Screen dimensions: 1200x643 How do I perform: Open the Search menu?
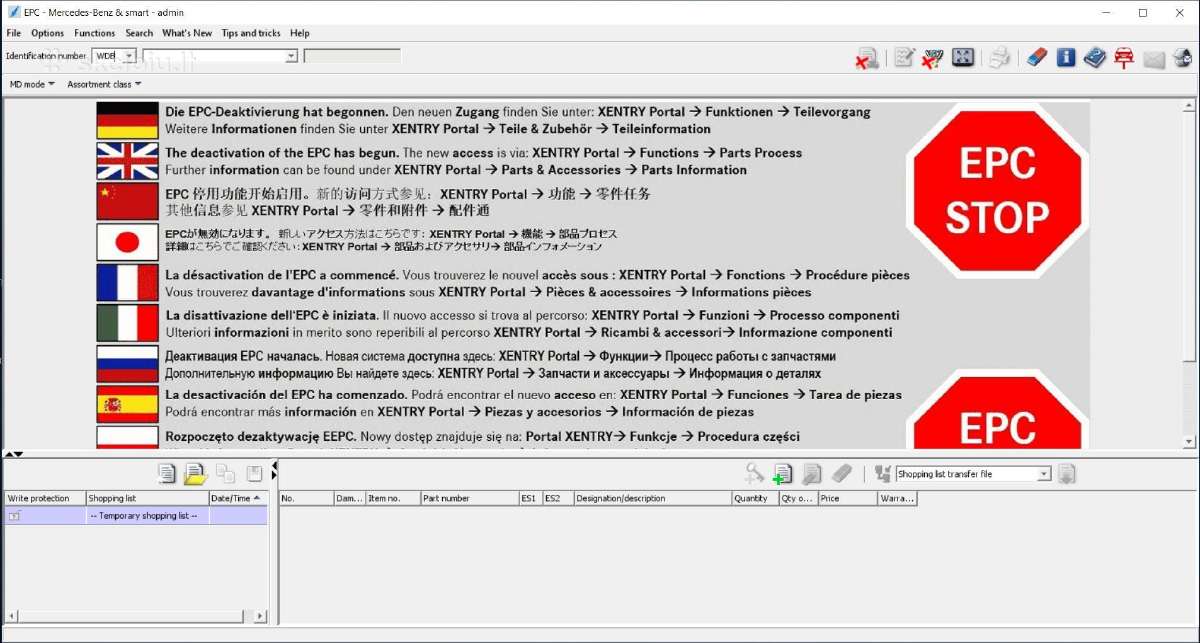tap(139, 33)
